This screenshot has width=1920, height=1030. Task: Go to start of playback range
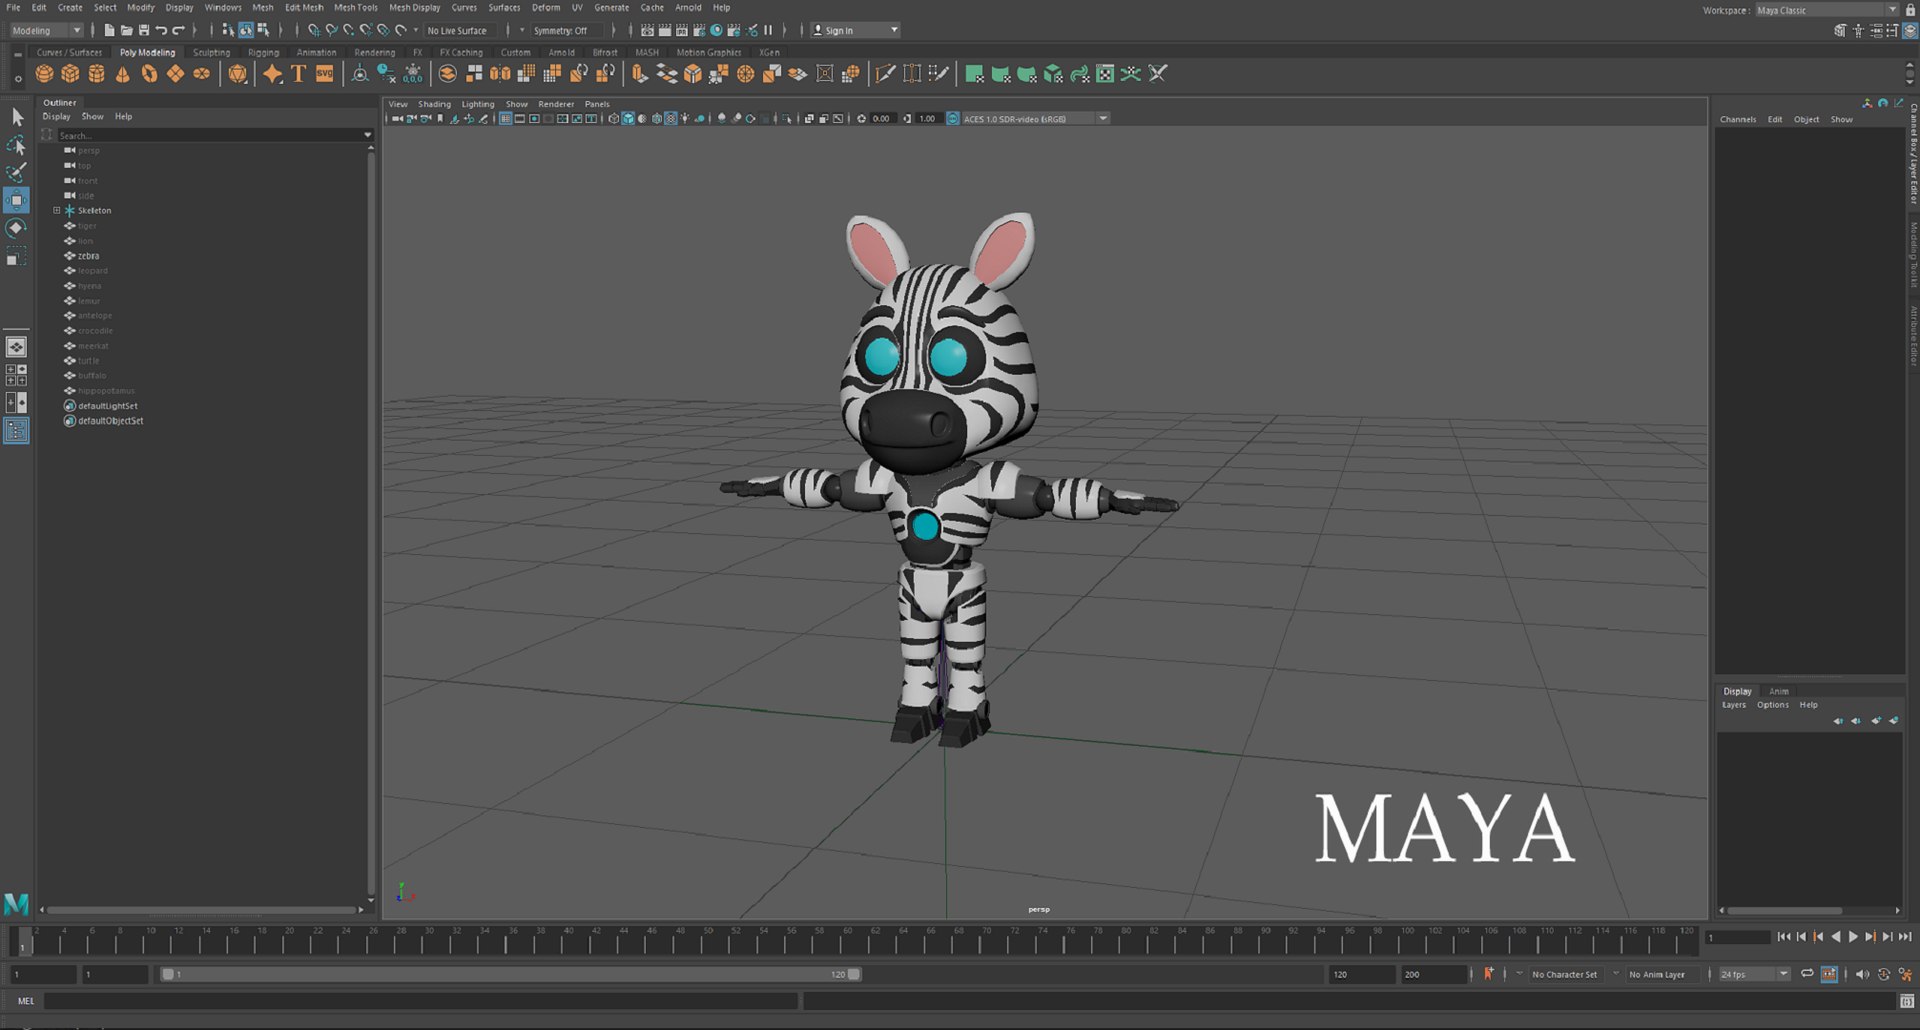[x=1784, y=937]
